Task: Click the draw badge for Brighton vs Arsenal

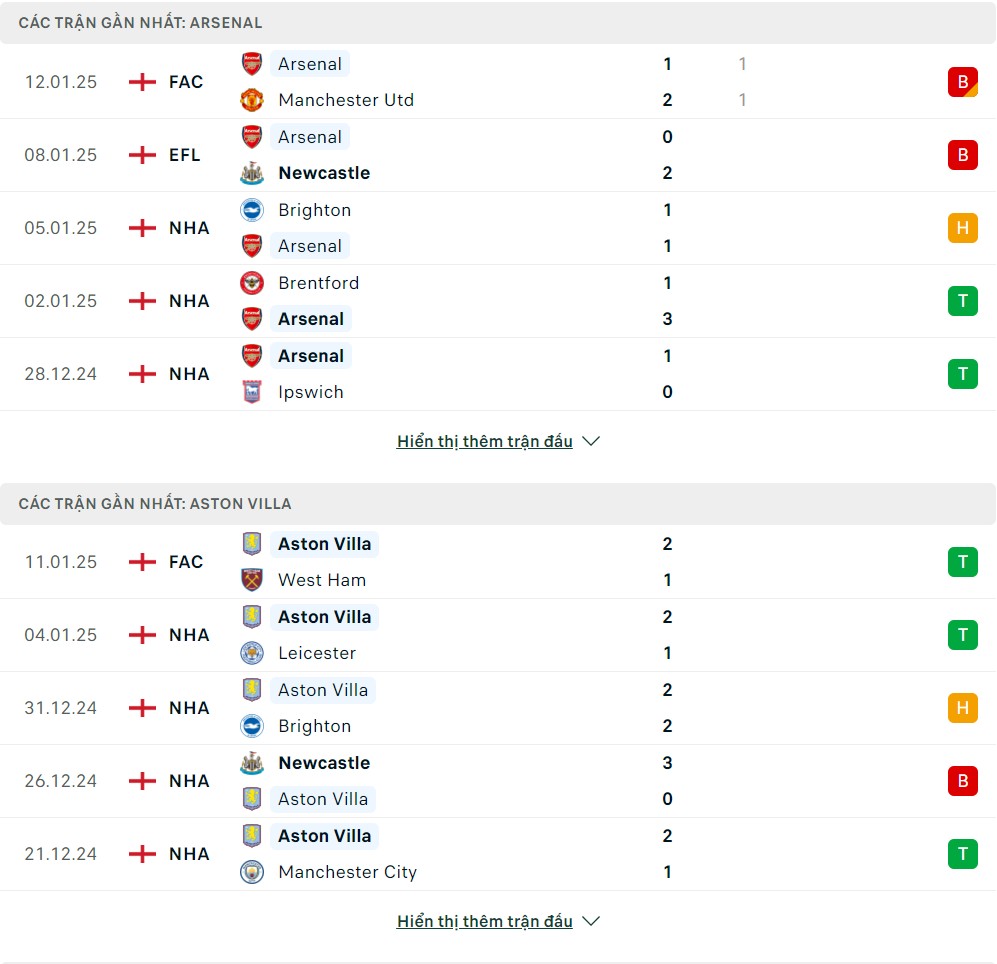Action: click(x=963, y=228)
